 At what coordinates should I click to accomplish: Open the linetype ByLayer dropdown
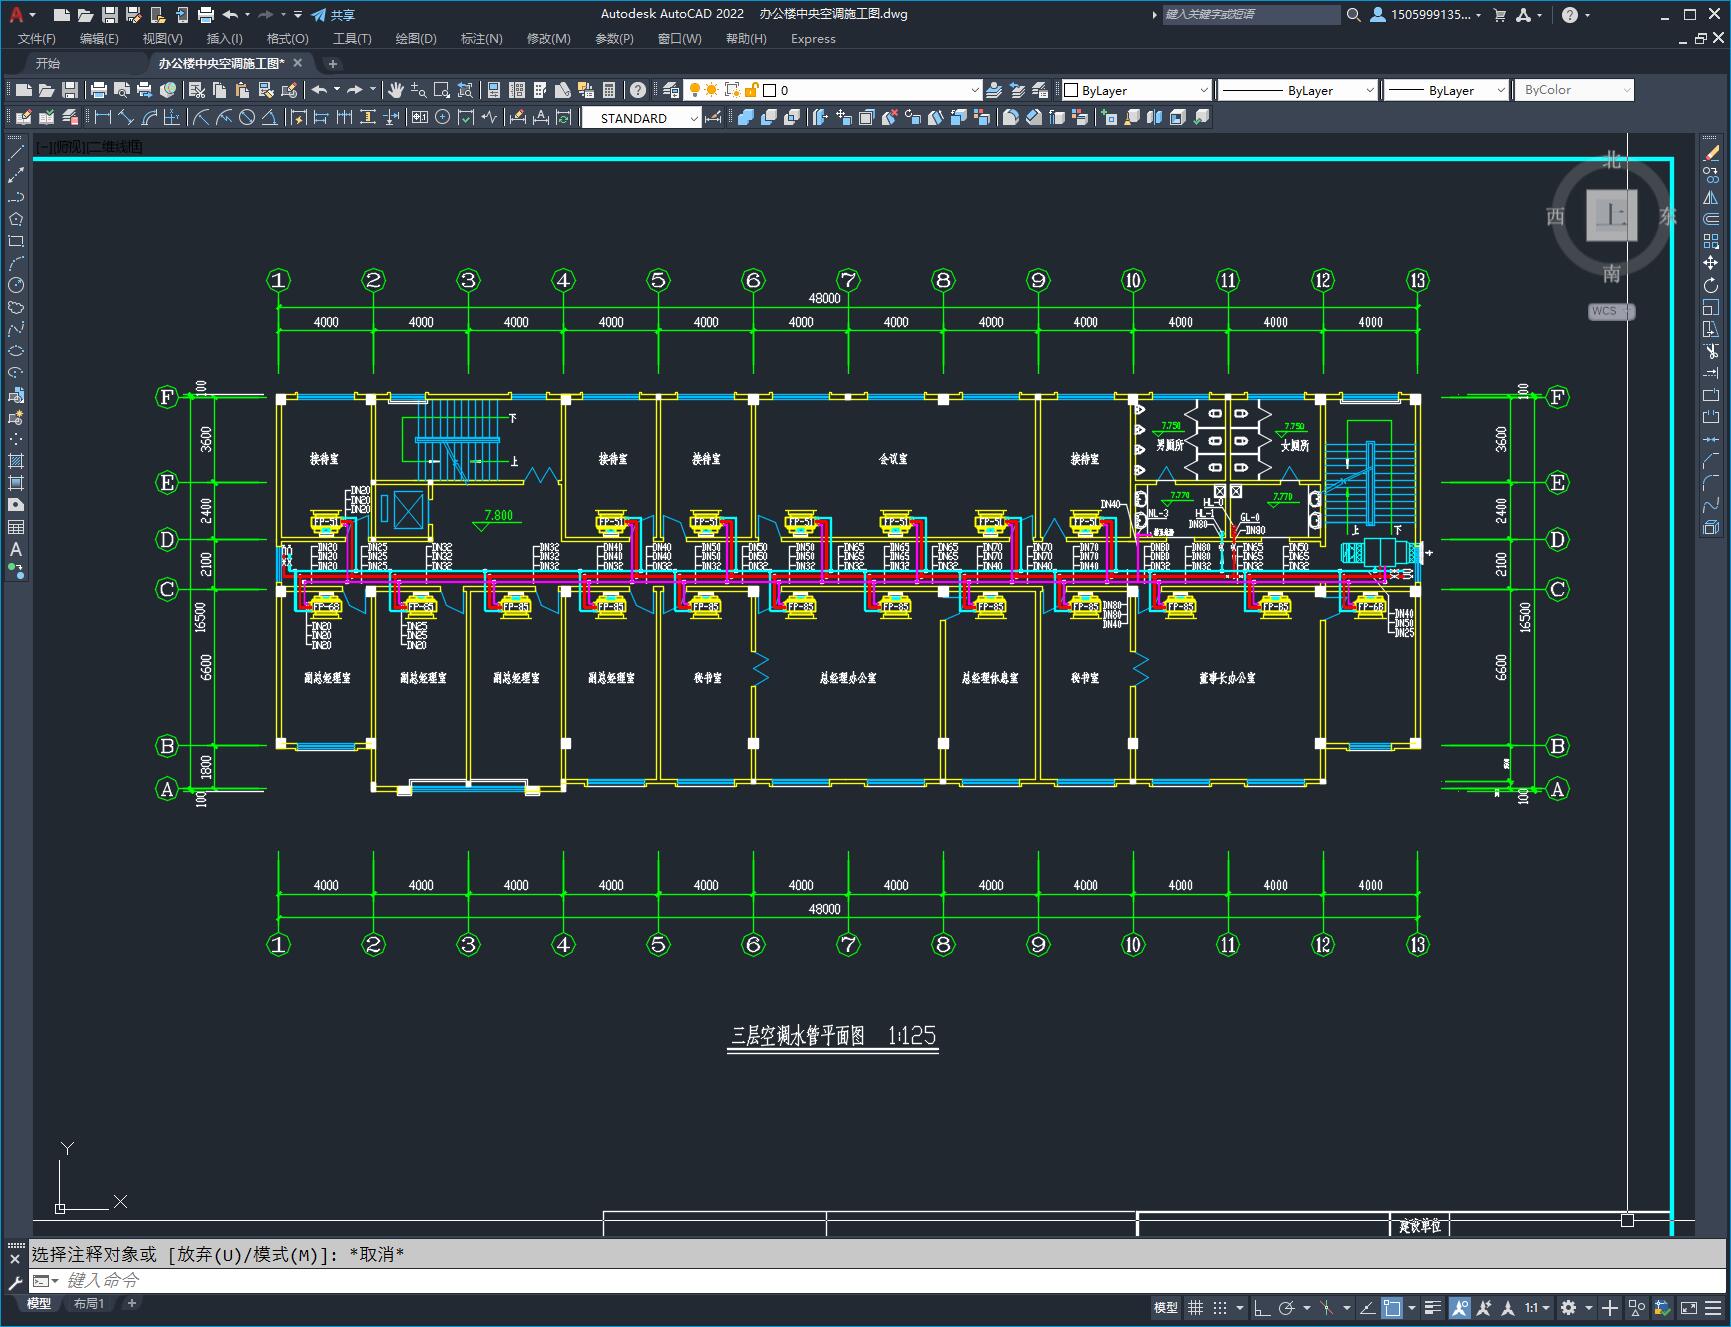1298,90
